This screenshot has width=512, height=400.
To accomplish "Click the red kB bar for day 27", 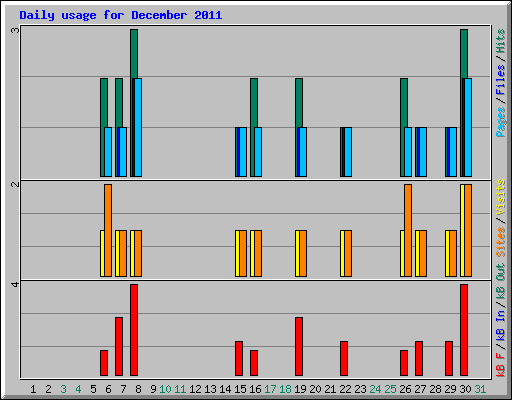I will tap(419, 358).
